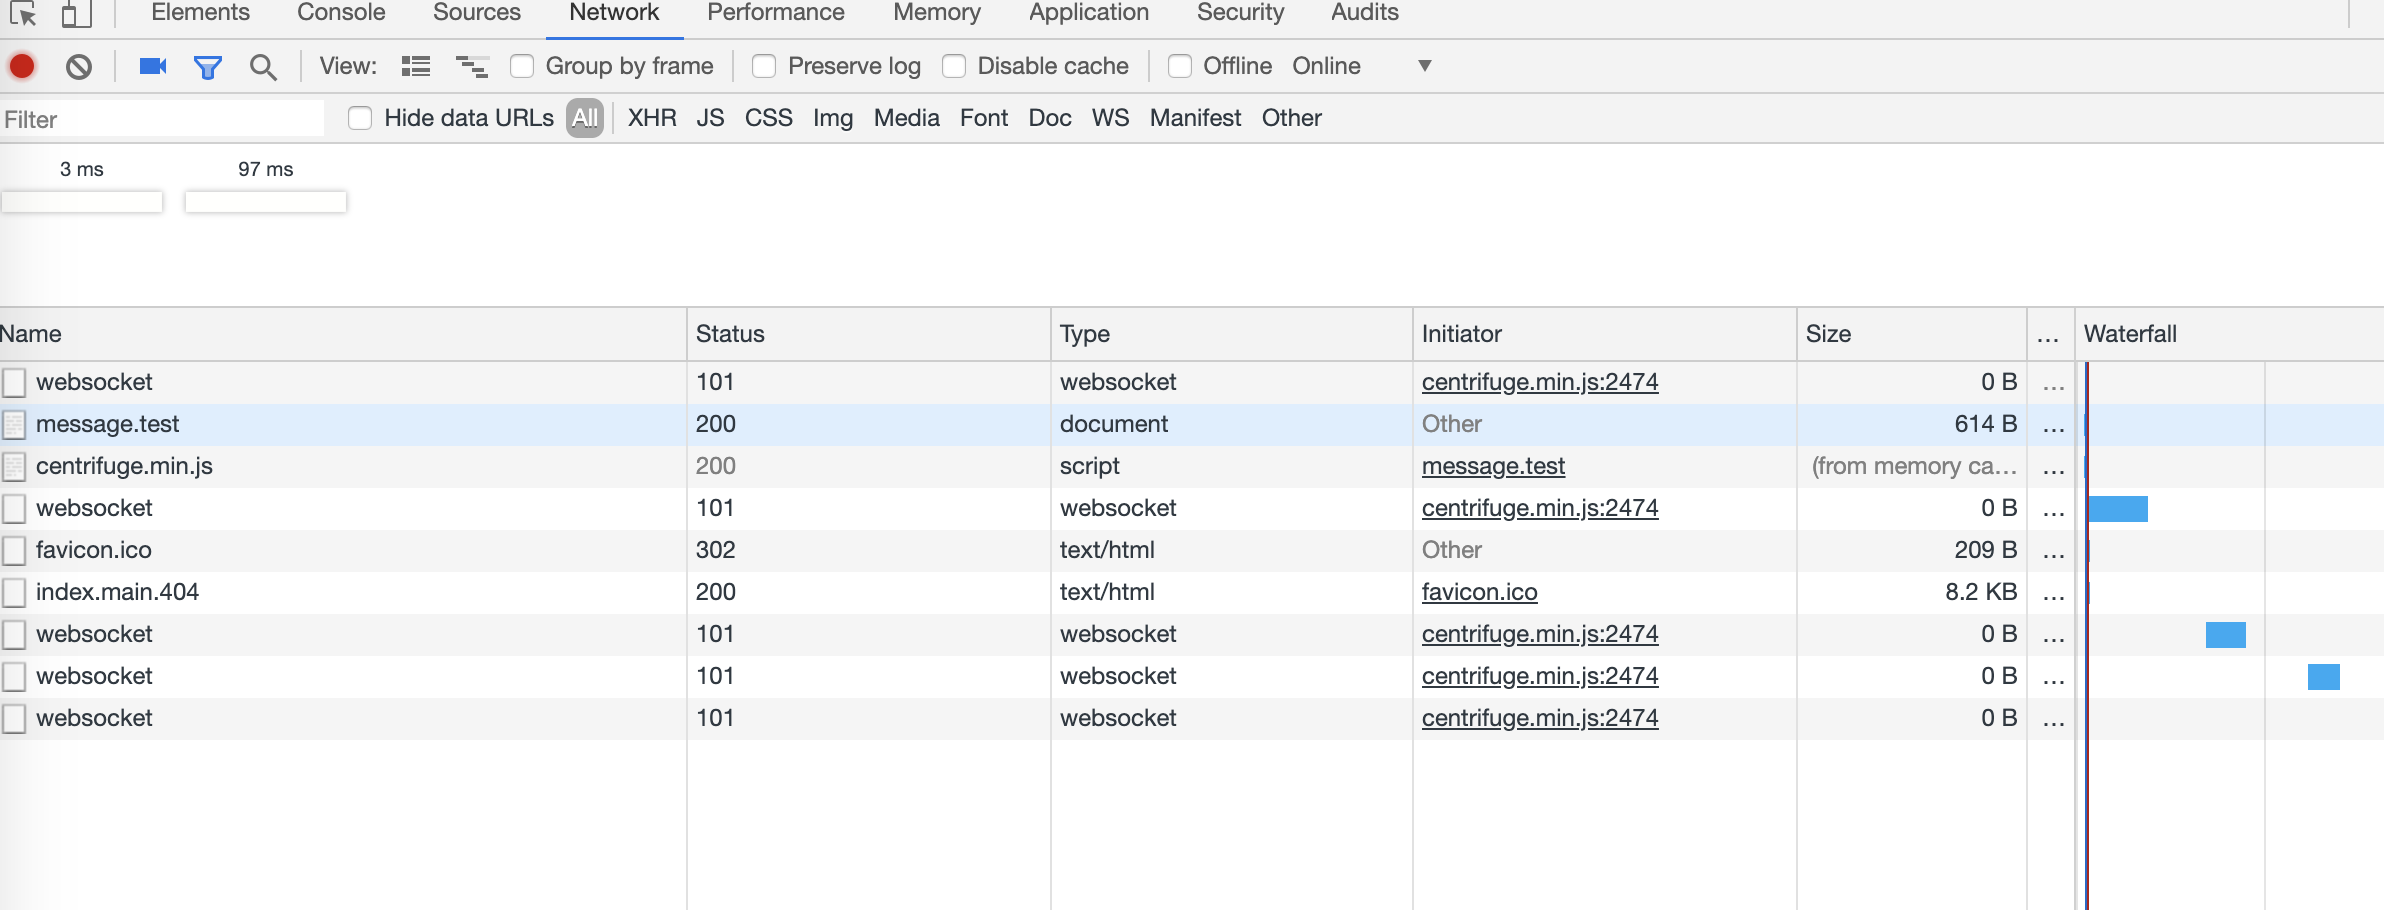Click the 3 ms timing range handle
The width and height of the screenshot is (2384, 910).
[x=81, y=202]
